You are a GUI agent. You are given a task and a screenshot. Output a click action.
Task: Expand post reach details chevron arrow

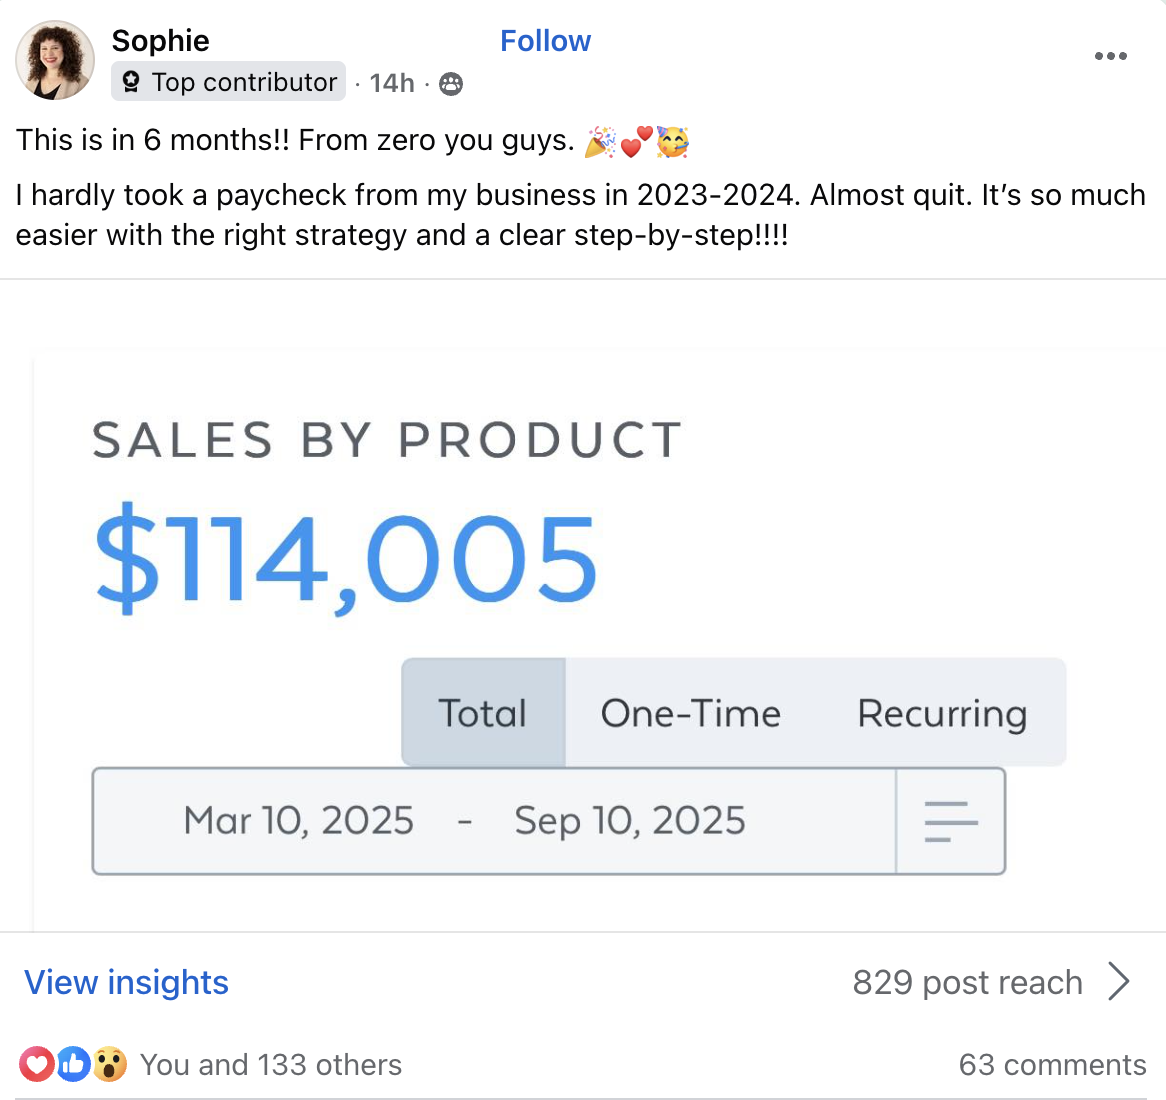tap(1119, 981)
